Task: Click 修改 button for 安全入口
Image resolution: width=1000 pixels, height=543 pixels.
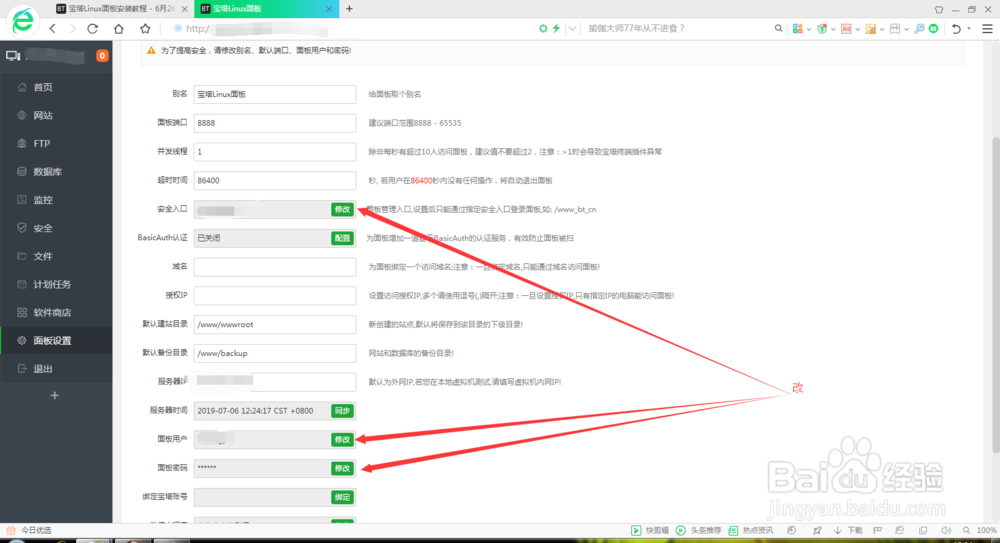Action: [342, 209]
